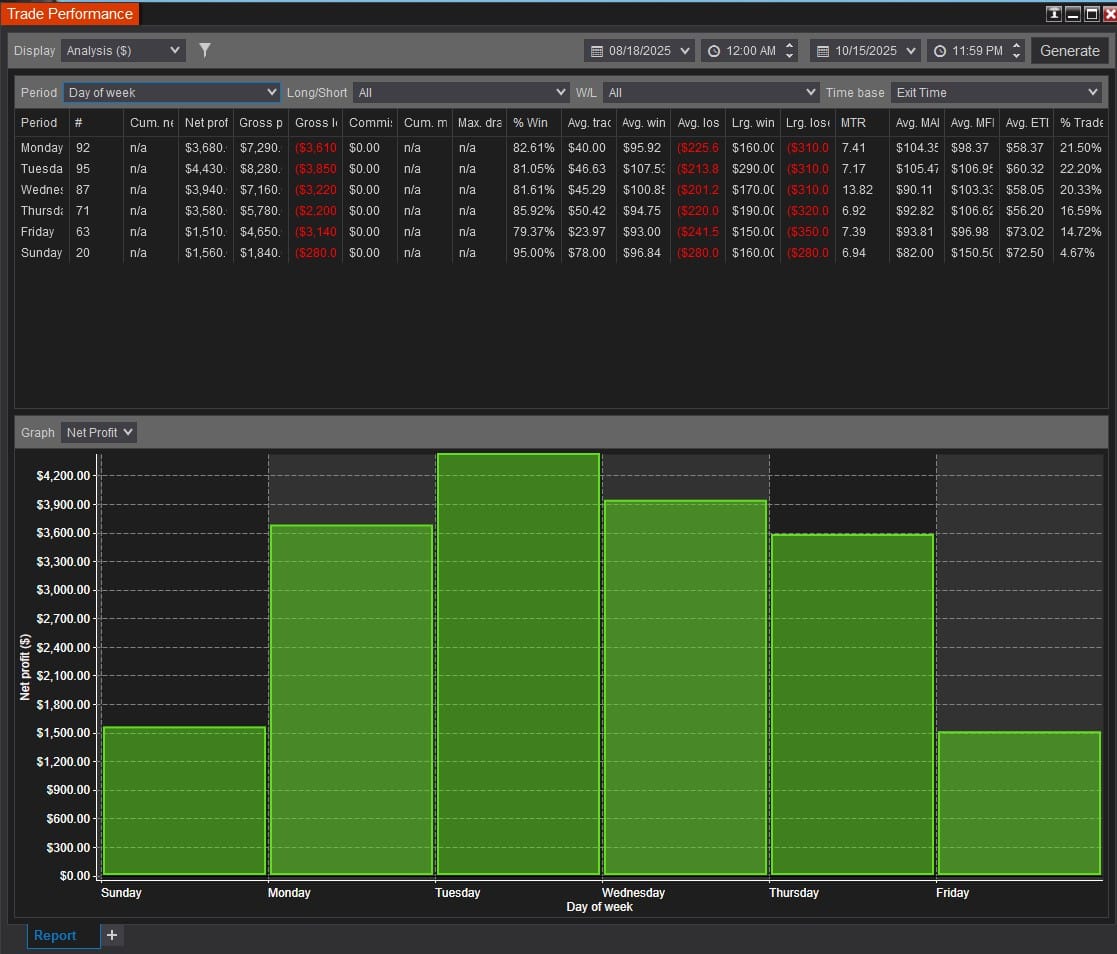Adjust the 11:59 PM end time stepper

tap(1016, 50)
